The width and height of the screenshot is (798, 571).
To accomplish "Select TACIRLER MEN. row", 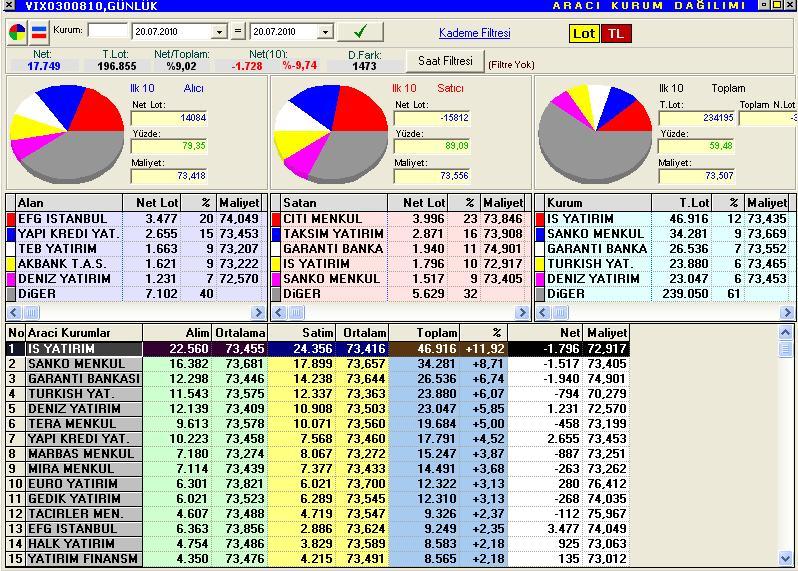I will [318, 514].
